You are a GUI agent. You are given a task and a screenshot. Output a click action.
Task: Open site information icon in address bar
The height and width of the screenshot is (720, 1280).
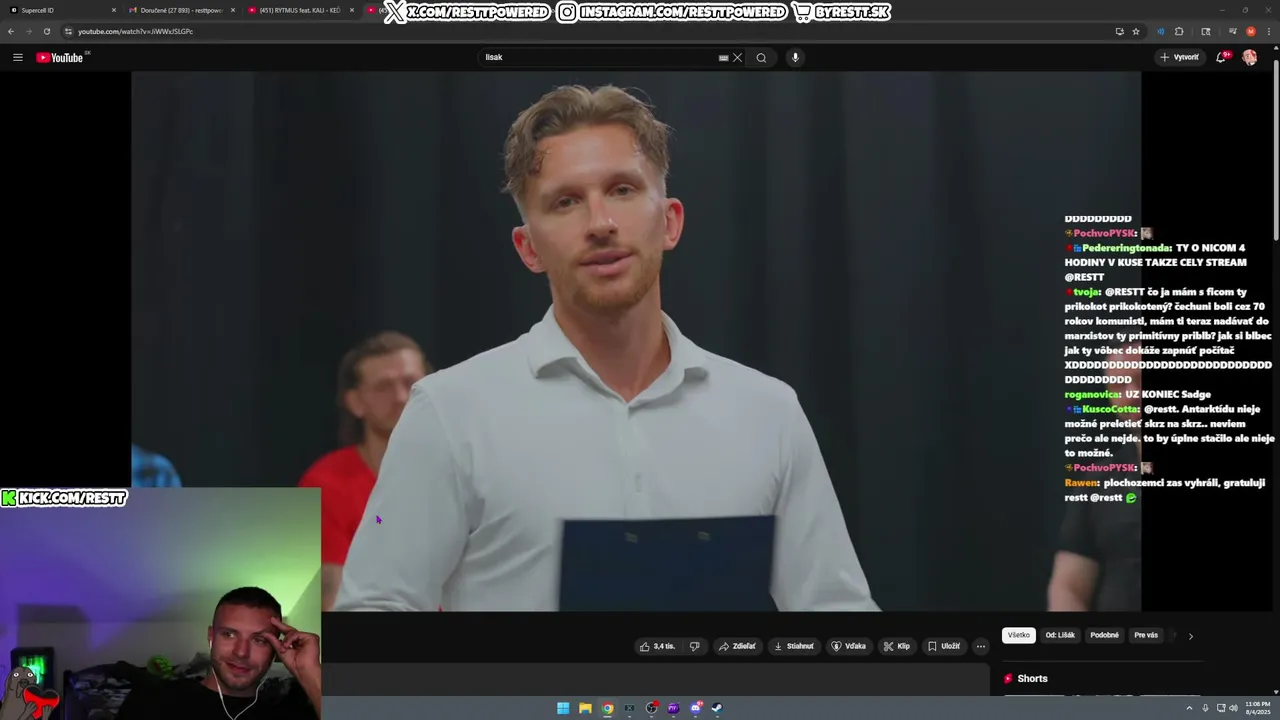[x=68, y=31]
